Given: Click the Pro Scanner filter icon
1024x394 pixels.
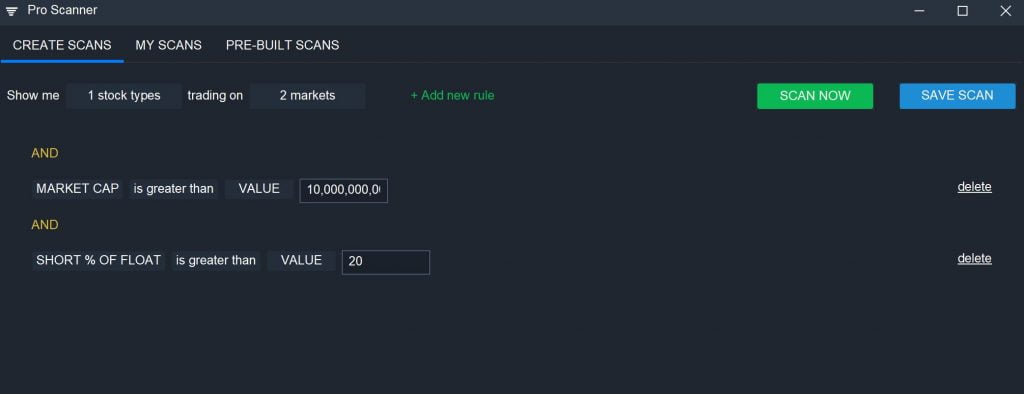Looking at the screenshot, I should 11,11.
